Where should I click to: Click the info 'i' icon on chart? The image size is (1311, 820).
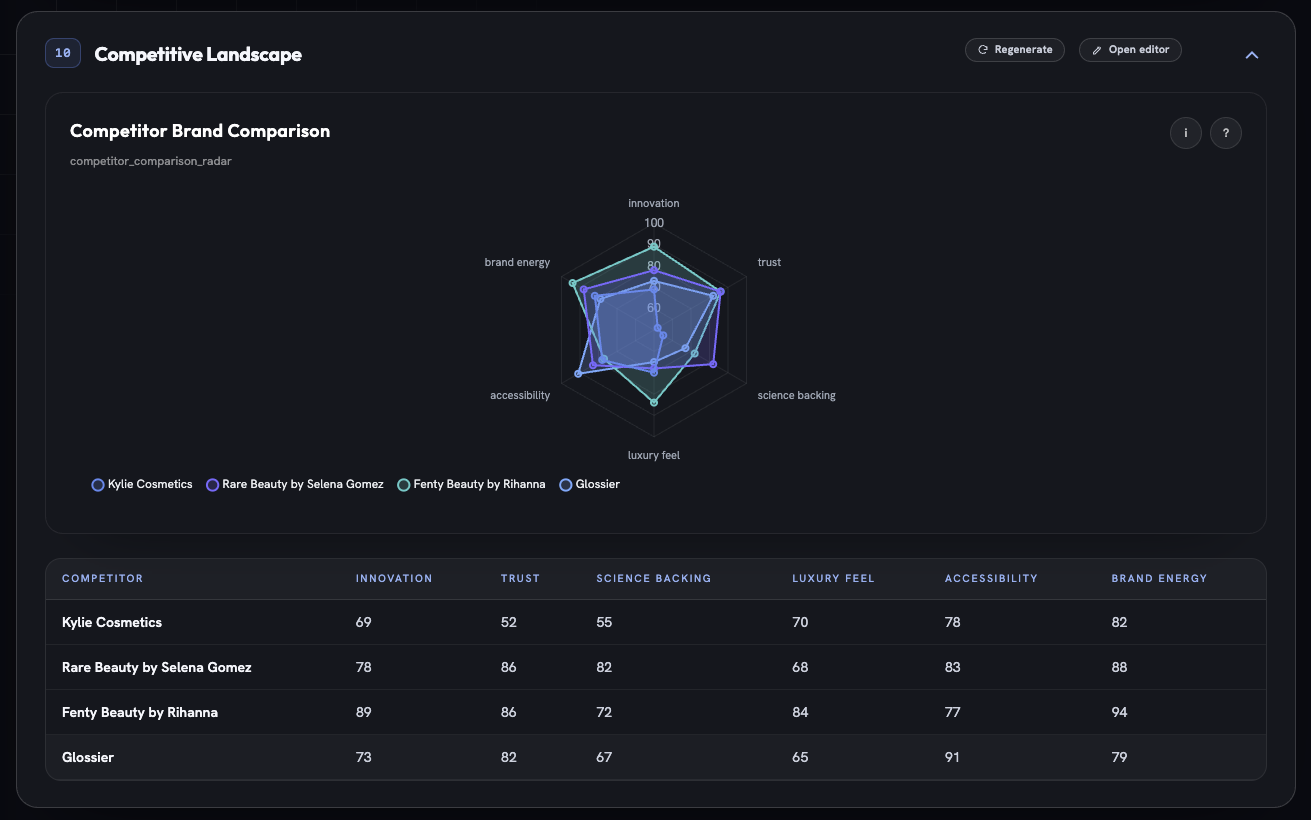click(1186, 133)
